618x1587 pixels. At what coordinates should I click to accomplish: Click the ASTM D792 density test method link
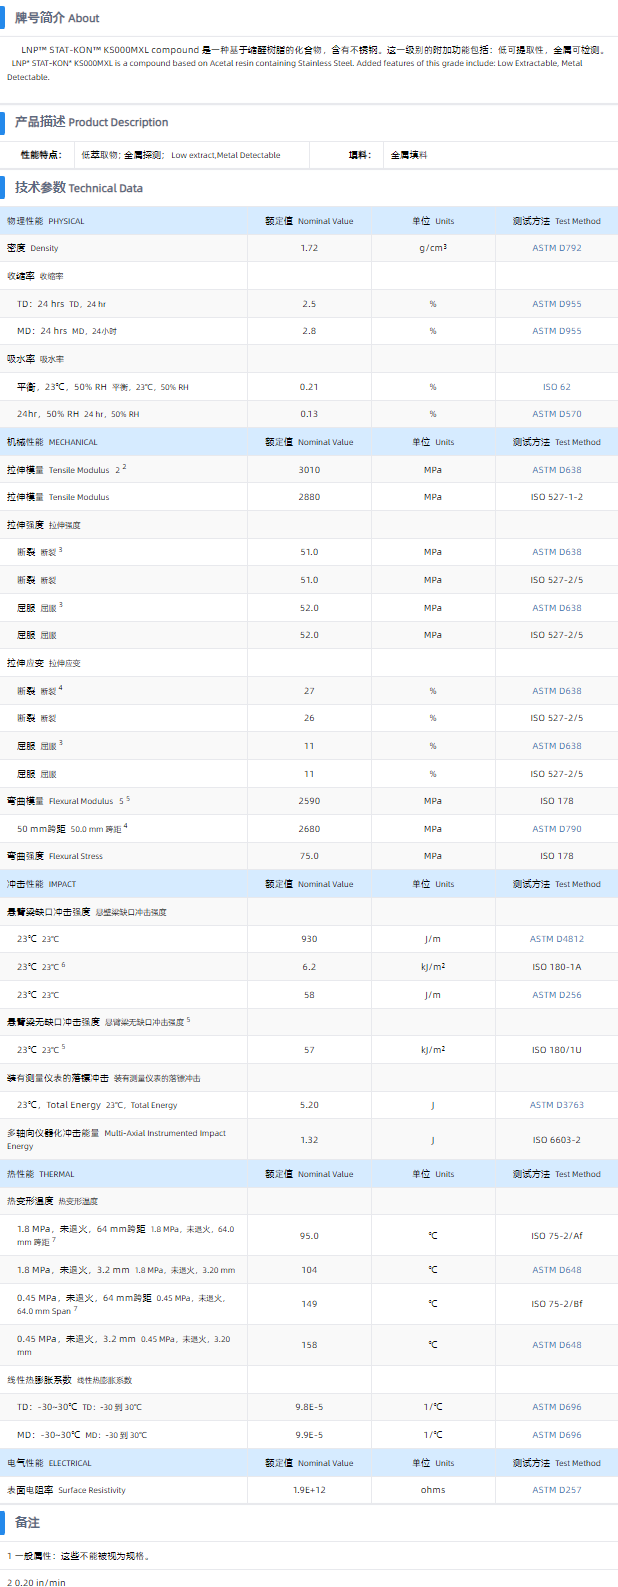(x=556, y=248)
